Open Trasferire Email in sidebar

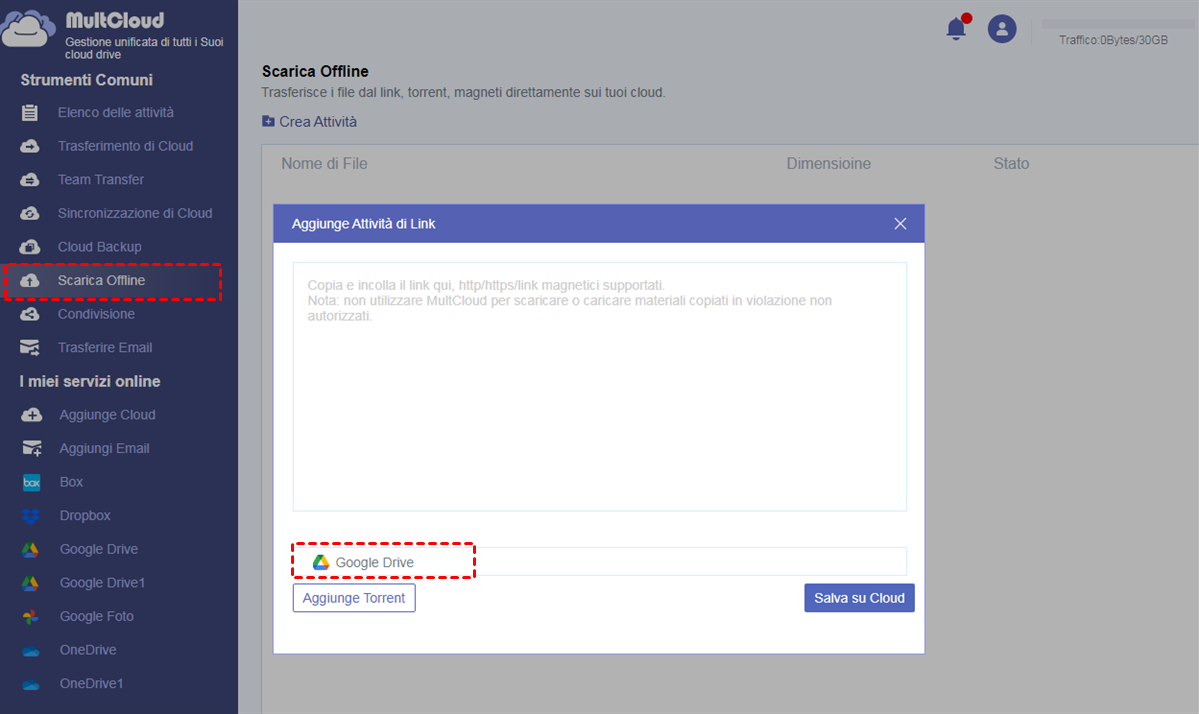pos(105,348)
